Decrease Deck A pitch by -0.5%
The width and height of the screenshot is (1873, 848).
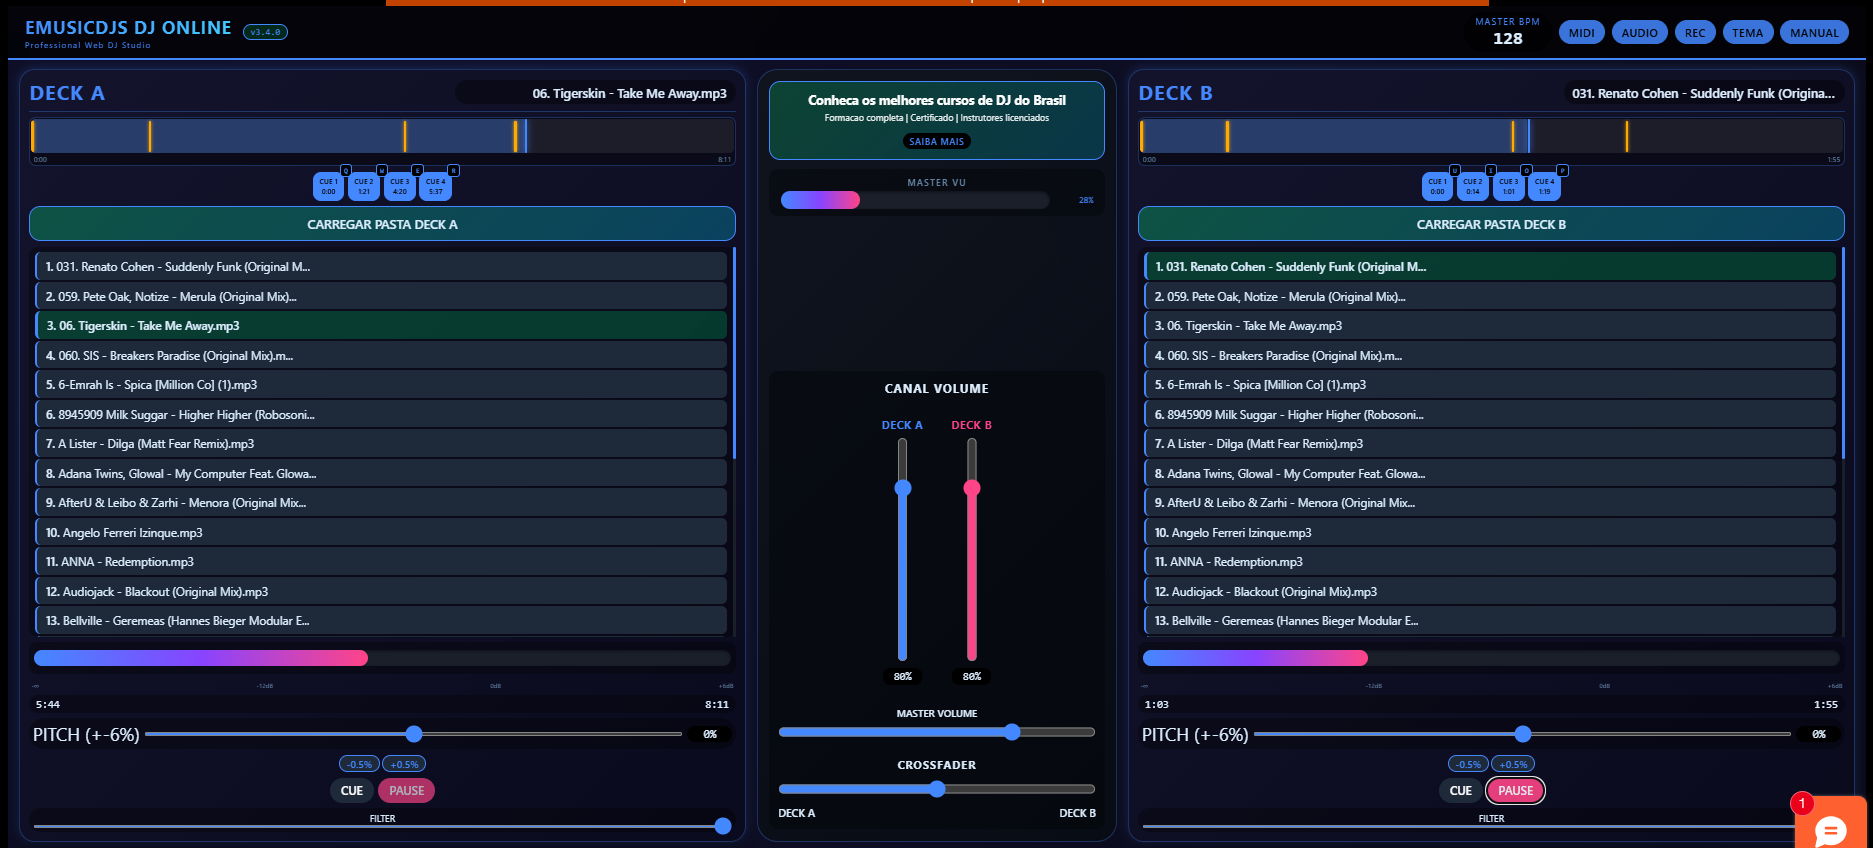click(x=359, y=764)
